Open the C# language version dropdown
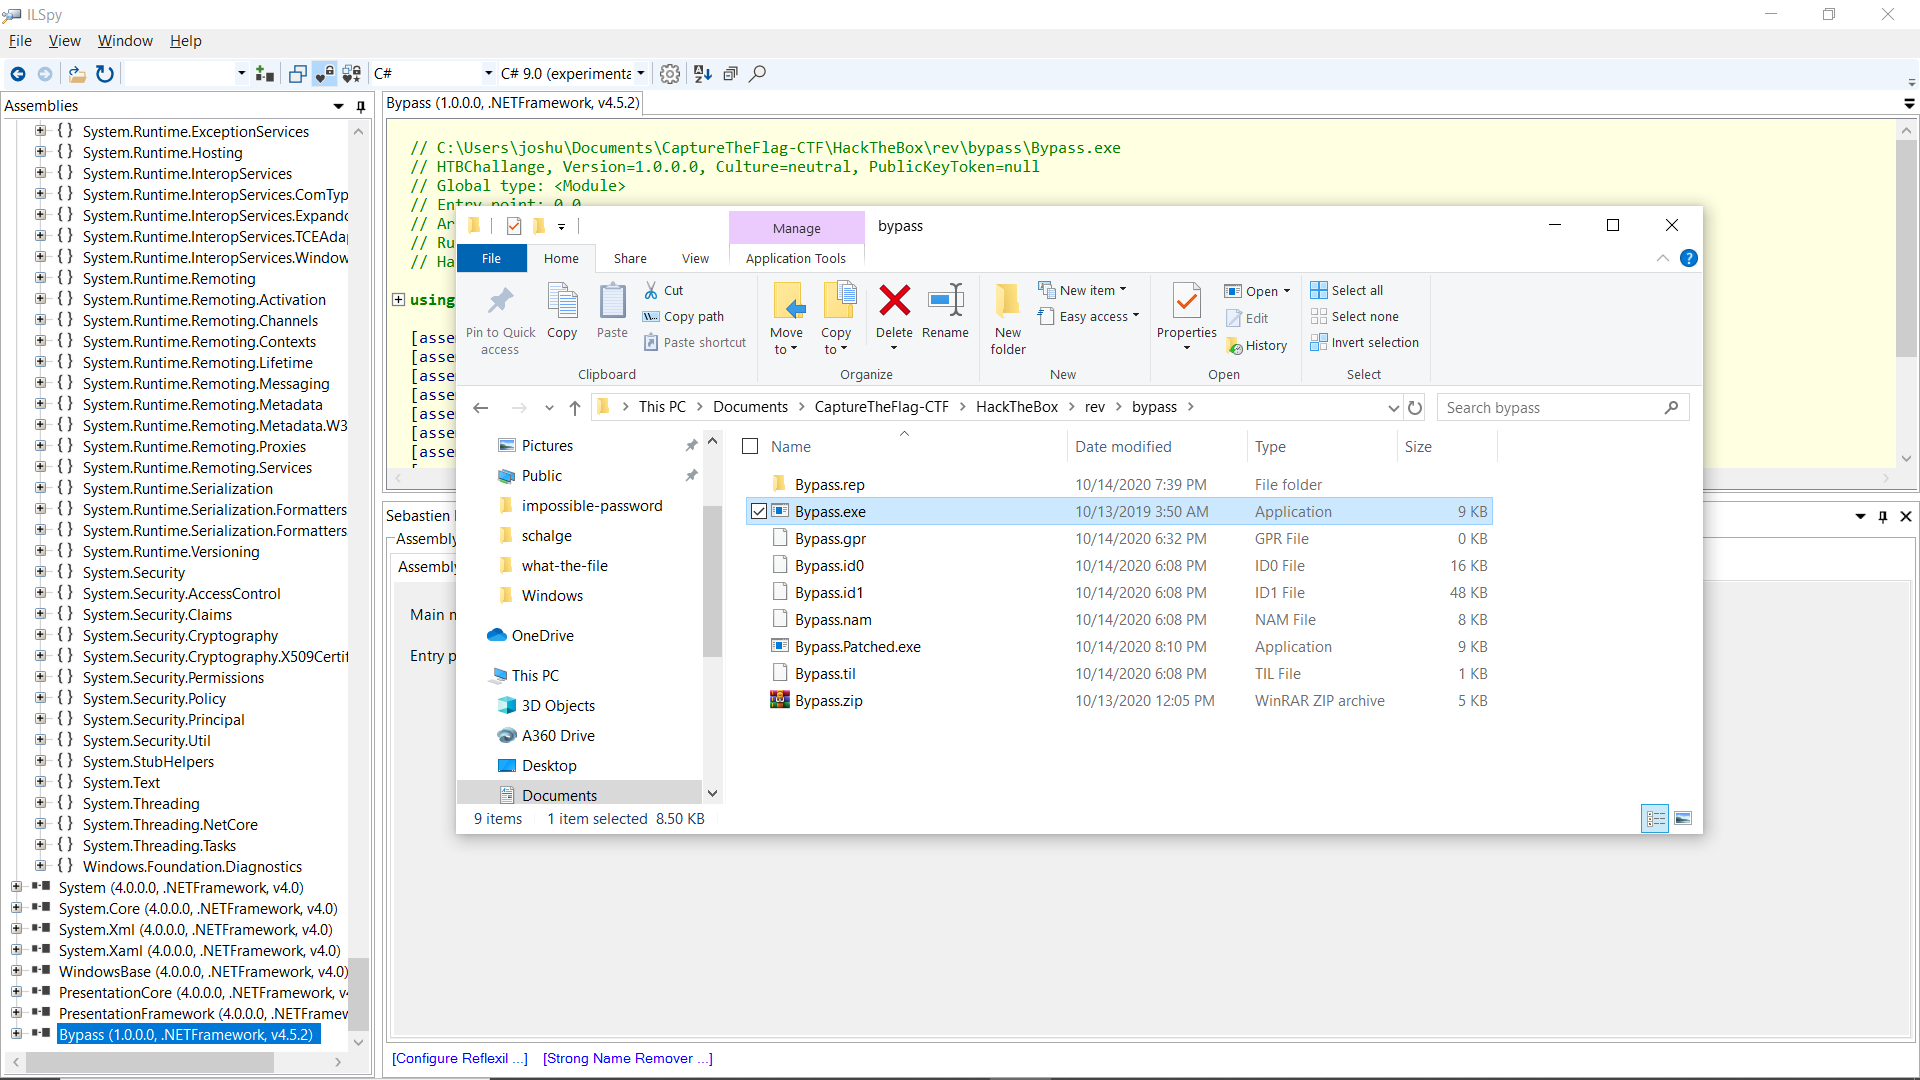1920x1080 pixels. point(573,74)
